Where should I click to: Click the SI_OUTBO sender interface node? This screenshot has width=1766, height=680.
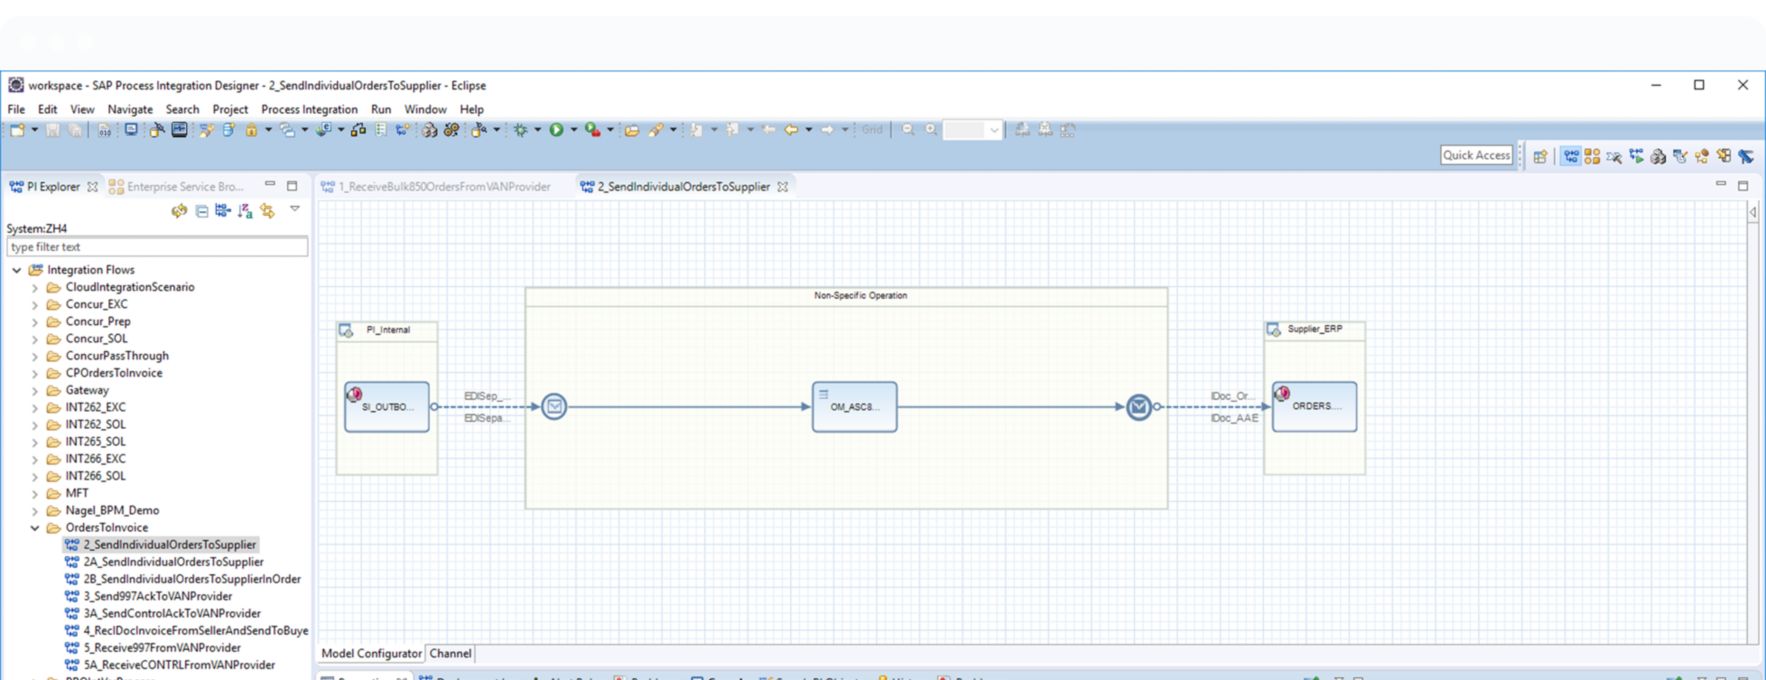387,407
